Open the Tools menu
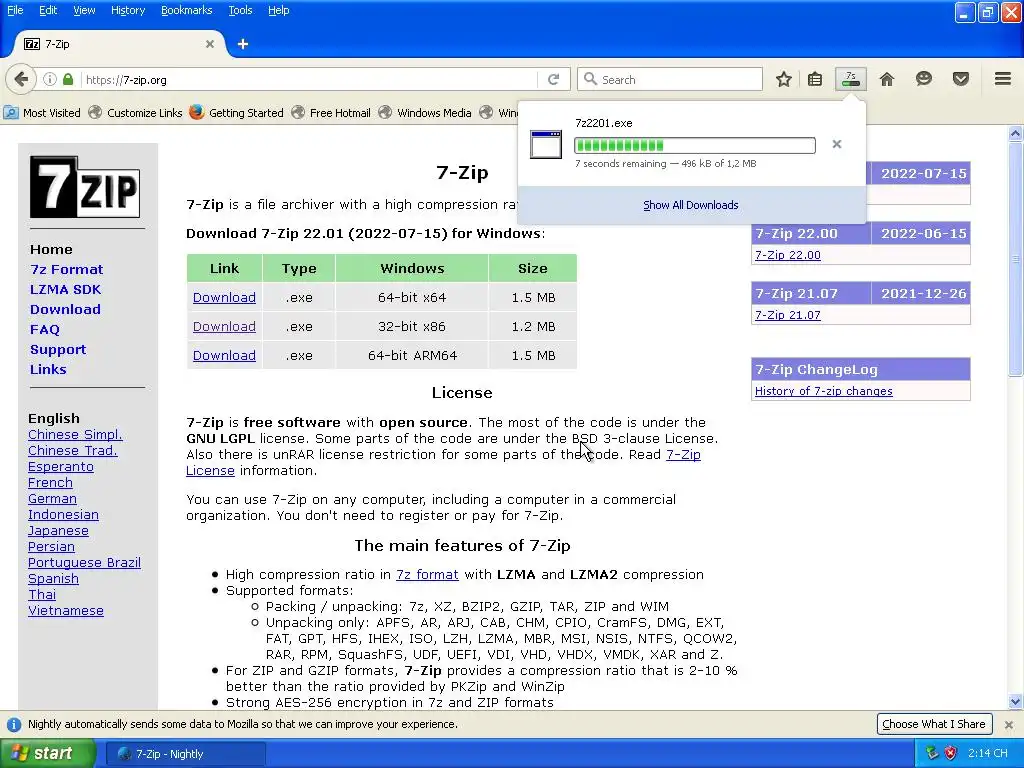The image size is (1024, 768). click(240, 10)
